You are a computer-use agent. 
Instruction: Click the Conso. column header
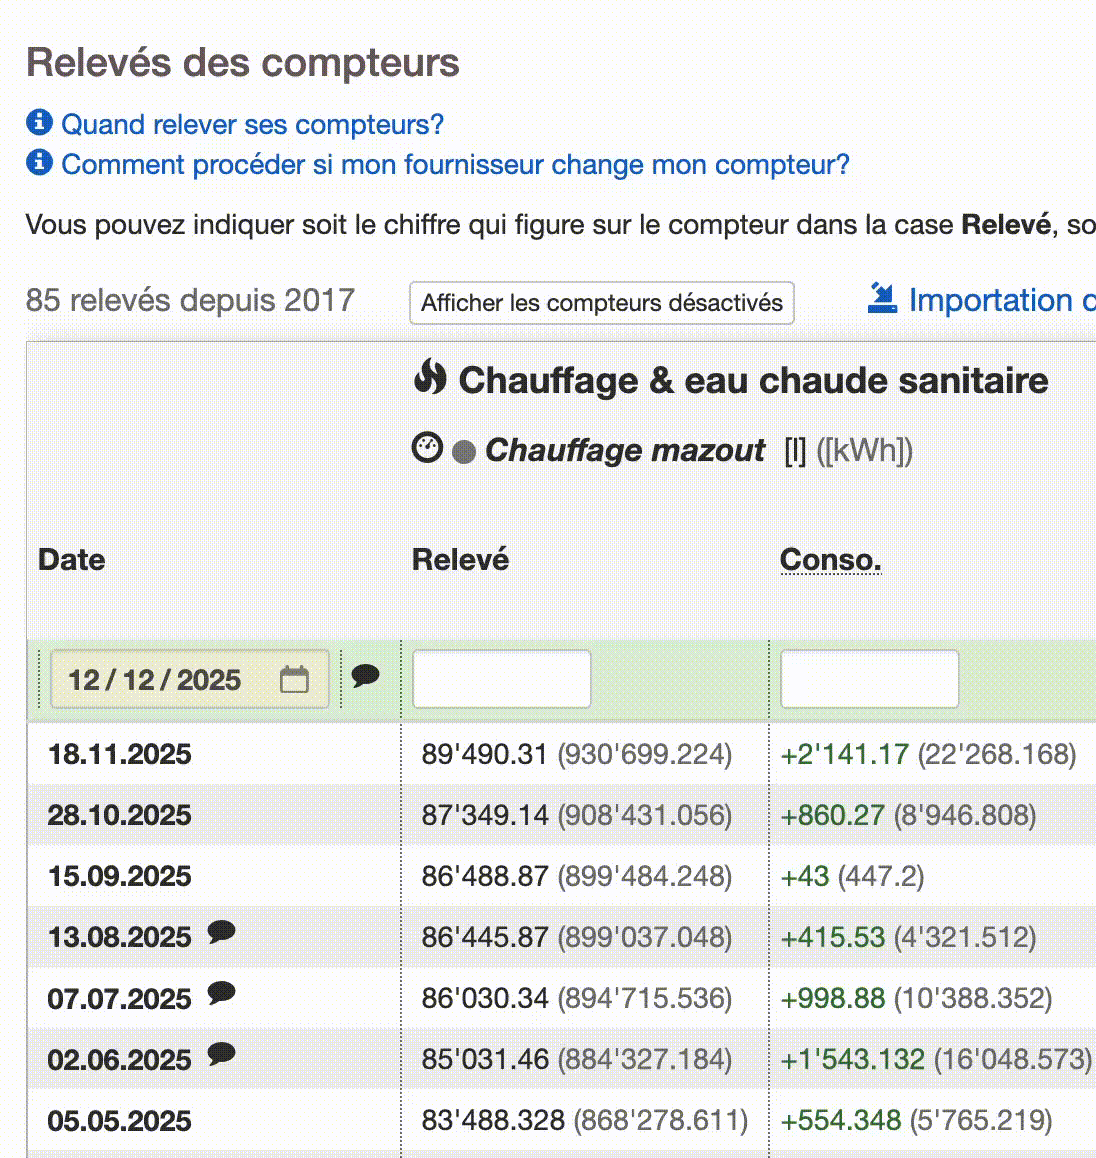pyautogui.click(x=830, y=560)
